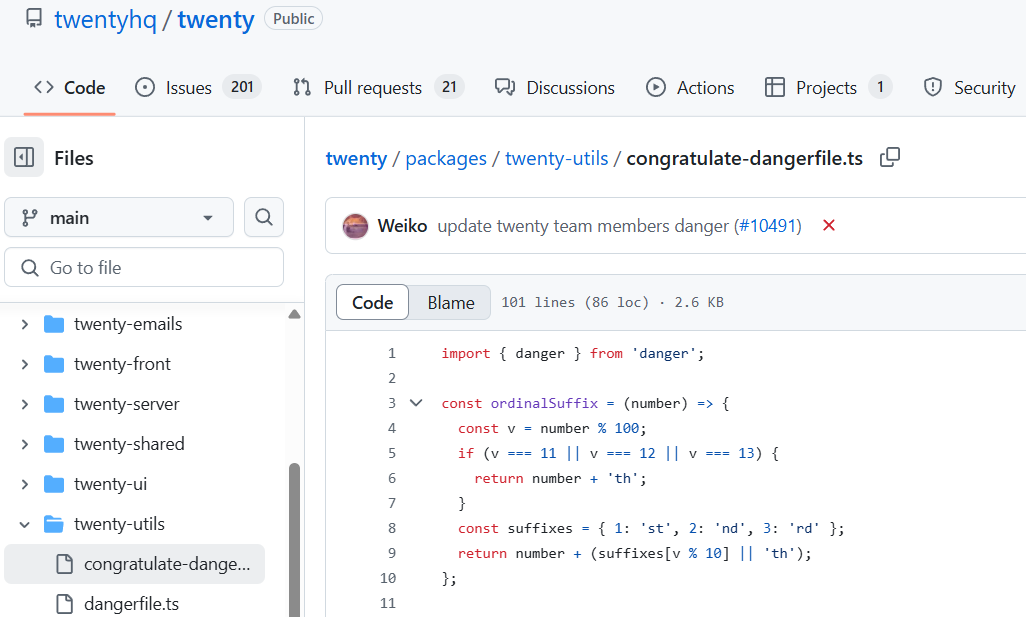Open the twenty repository name link
The width and height of the screenshot is (1026, 617).
[216, 20]
